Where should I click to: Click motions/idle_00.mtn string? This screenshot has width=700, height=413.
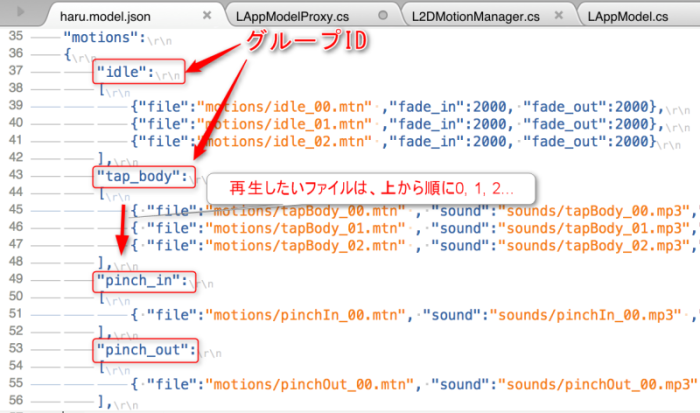pos(284,107)
